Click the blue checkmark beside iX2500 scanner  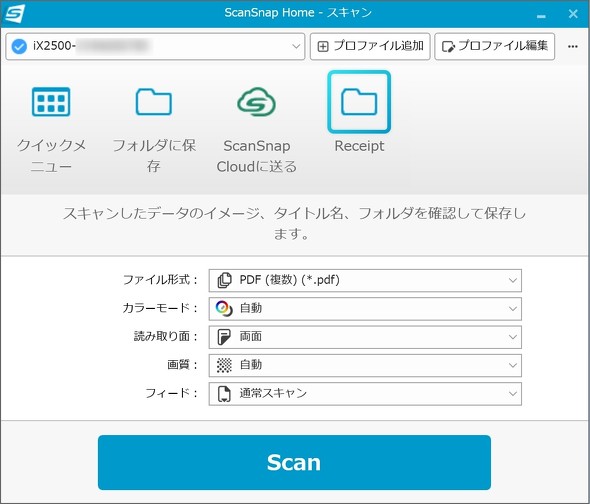19,46
